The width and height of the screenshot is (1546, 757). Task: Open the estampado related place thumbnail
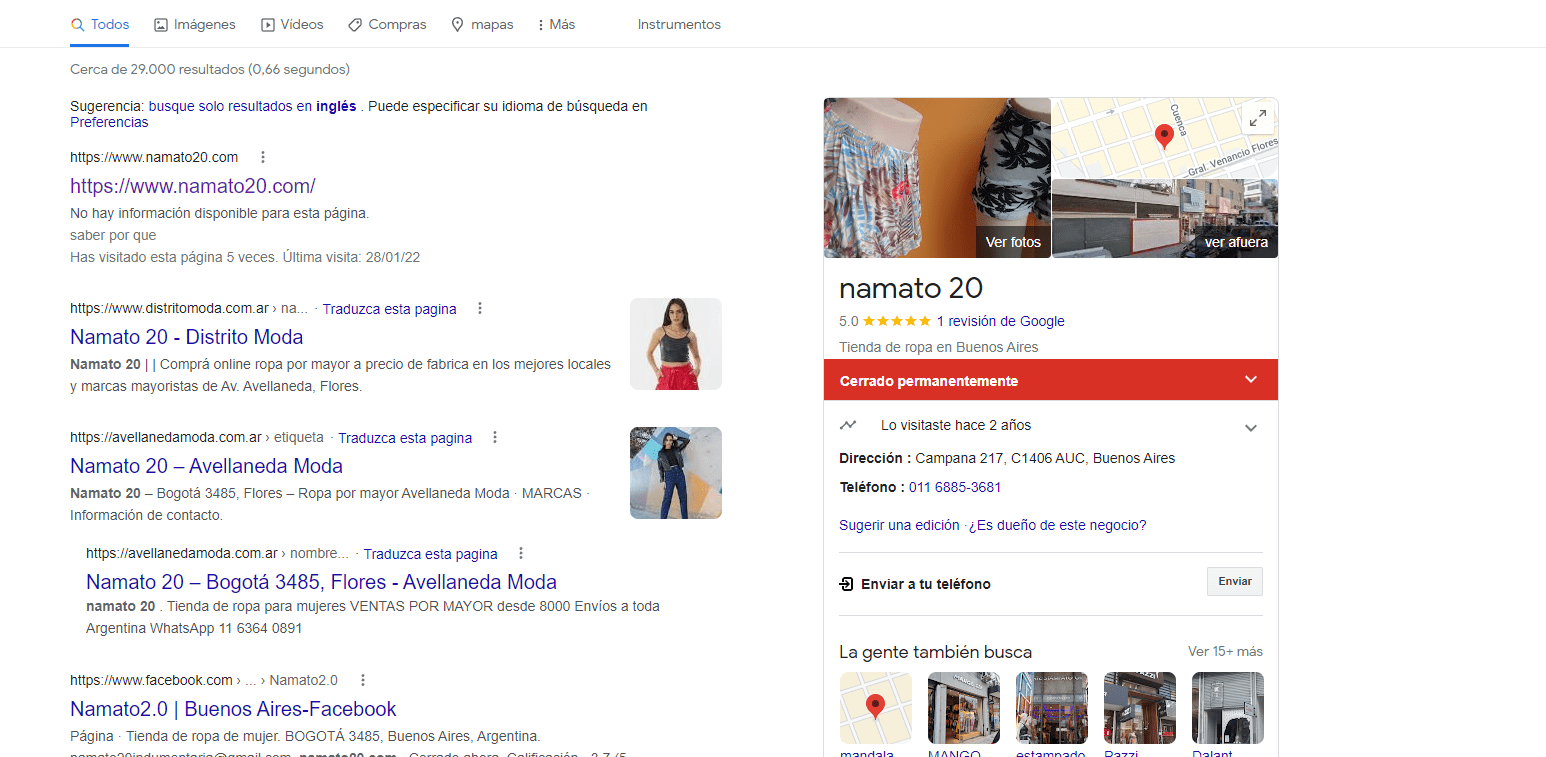point(1052,708)
